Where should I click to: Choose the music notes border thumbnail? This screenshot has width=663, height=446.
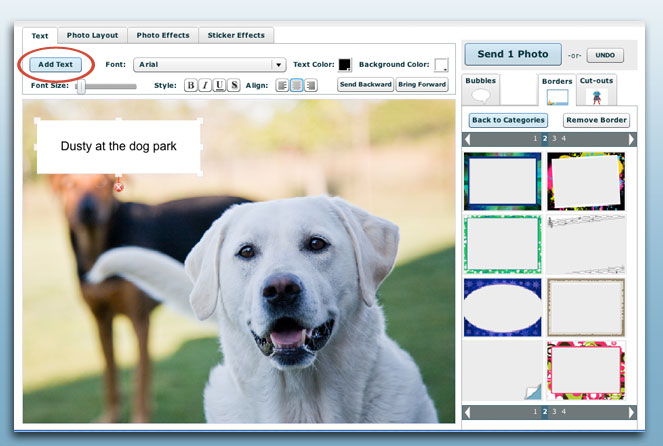coord(586,244)
